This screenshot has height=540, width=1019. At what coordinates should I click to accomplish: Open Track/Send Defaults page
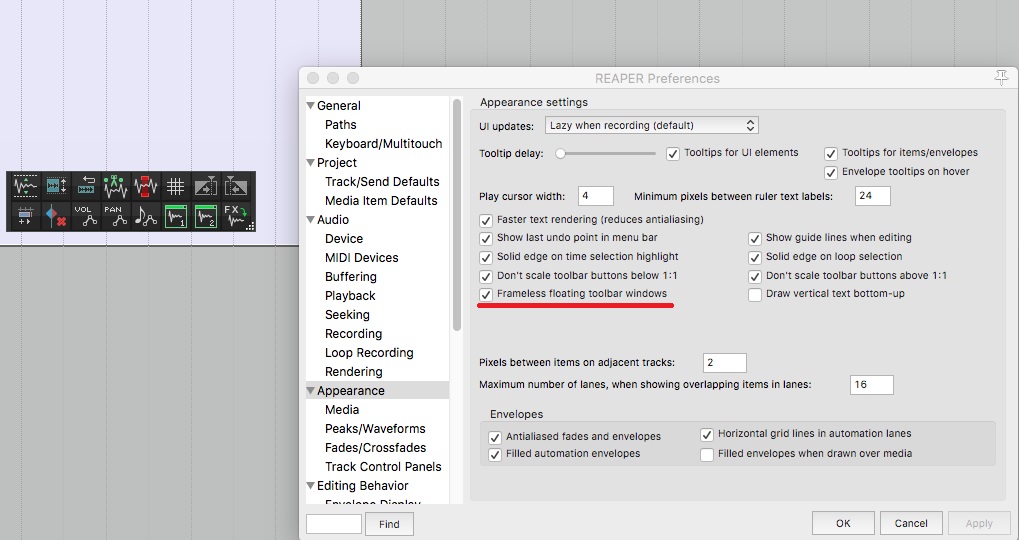pos(382,181)
